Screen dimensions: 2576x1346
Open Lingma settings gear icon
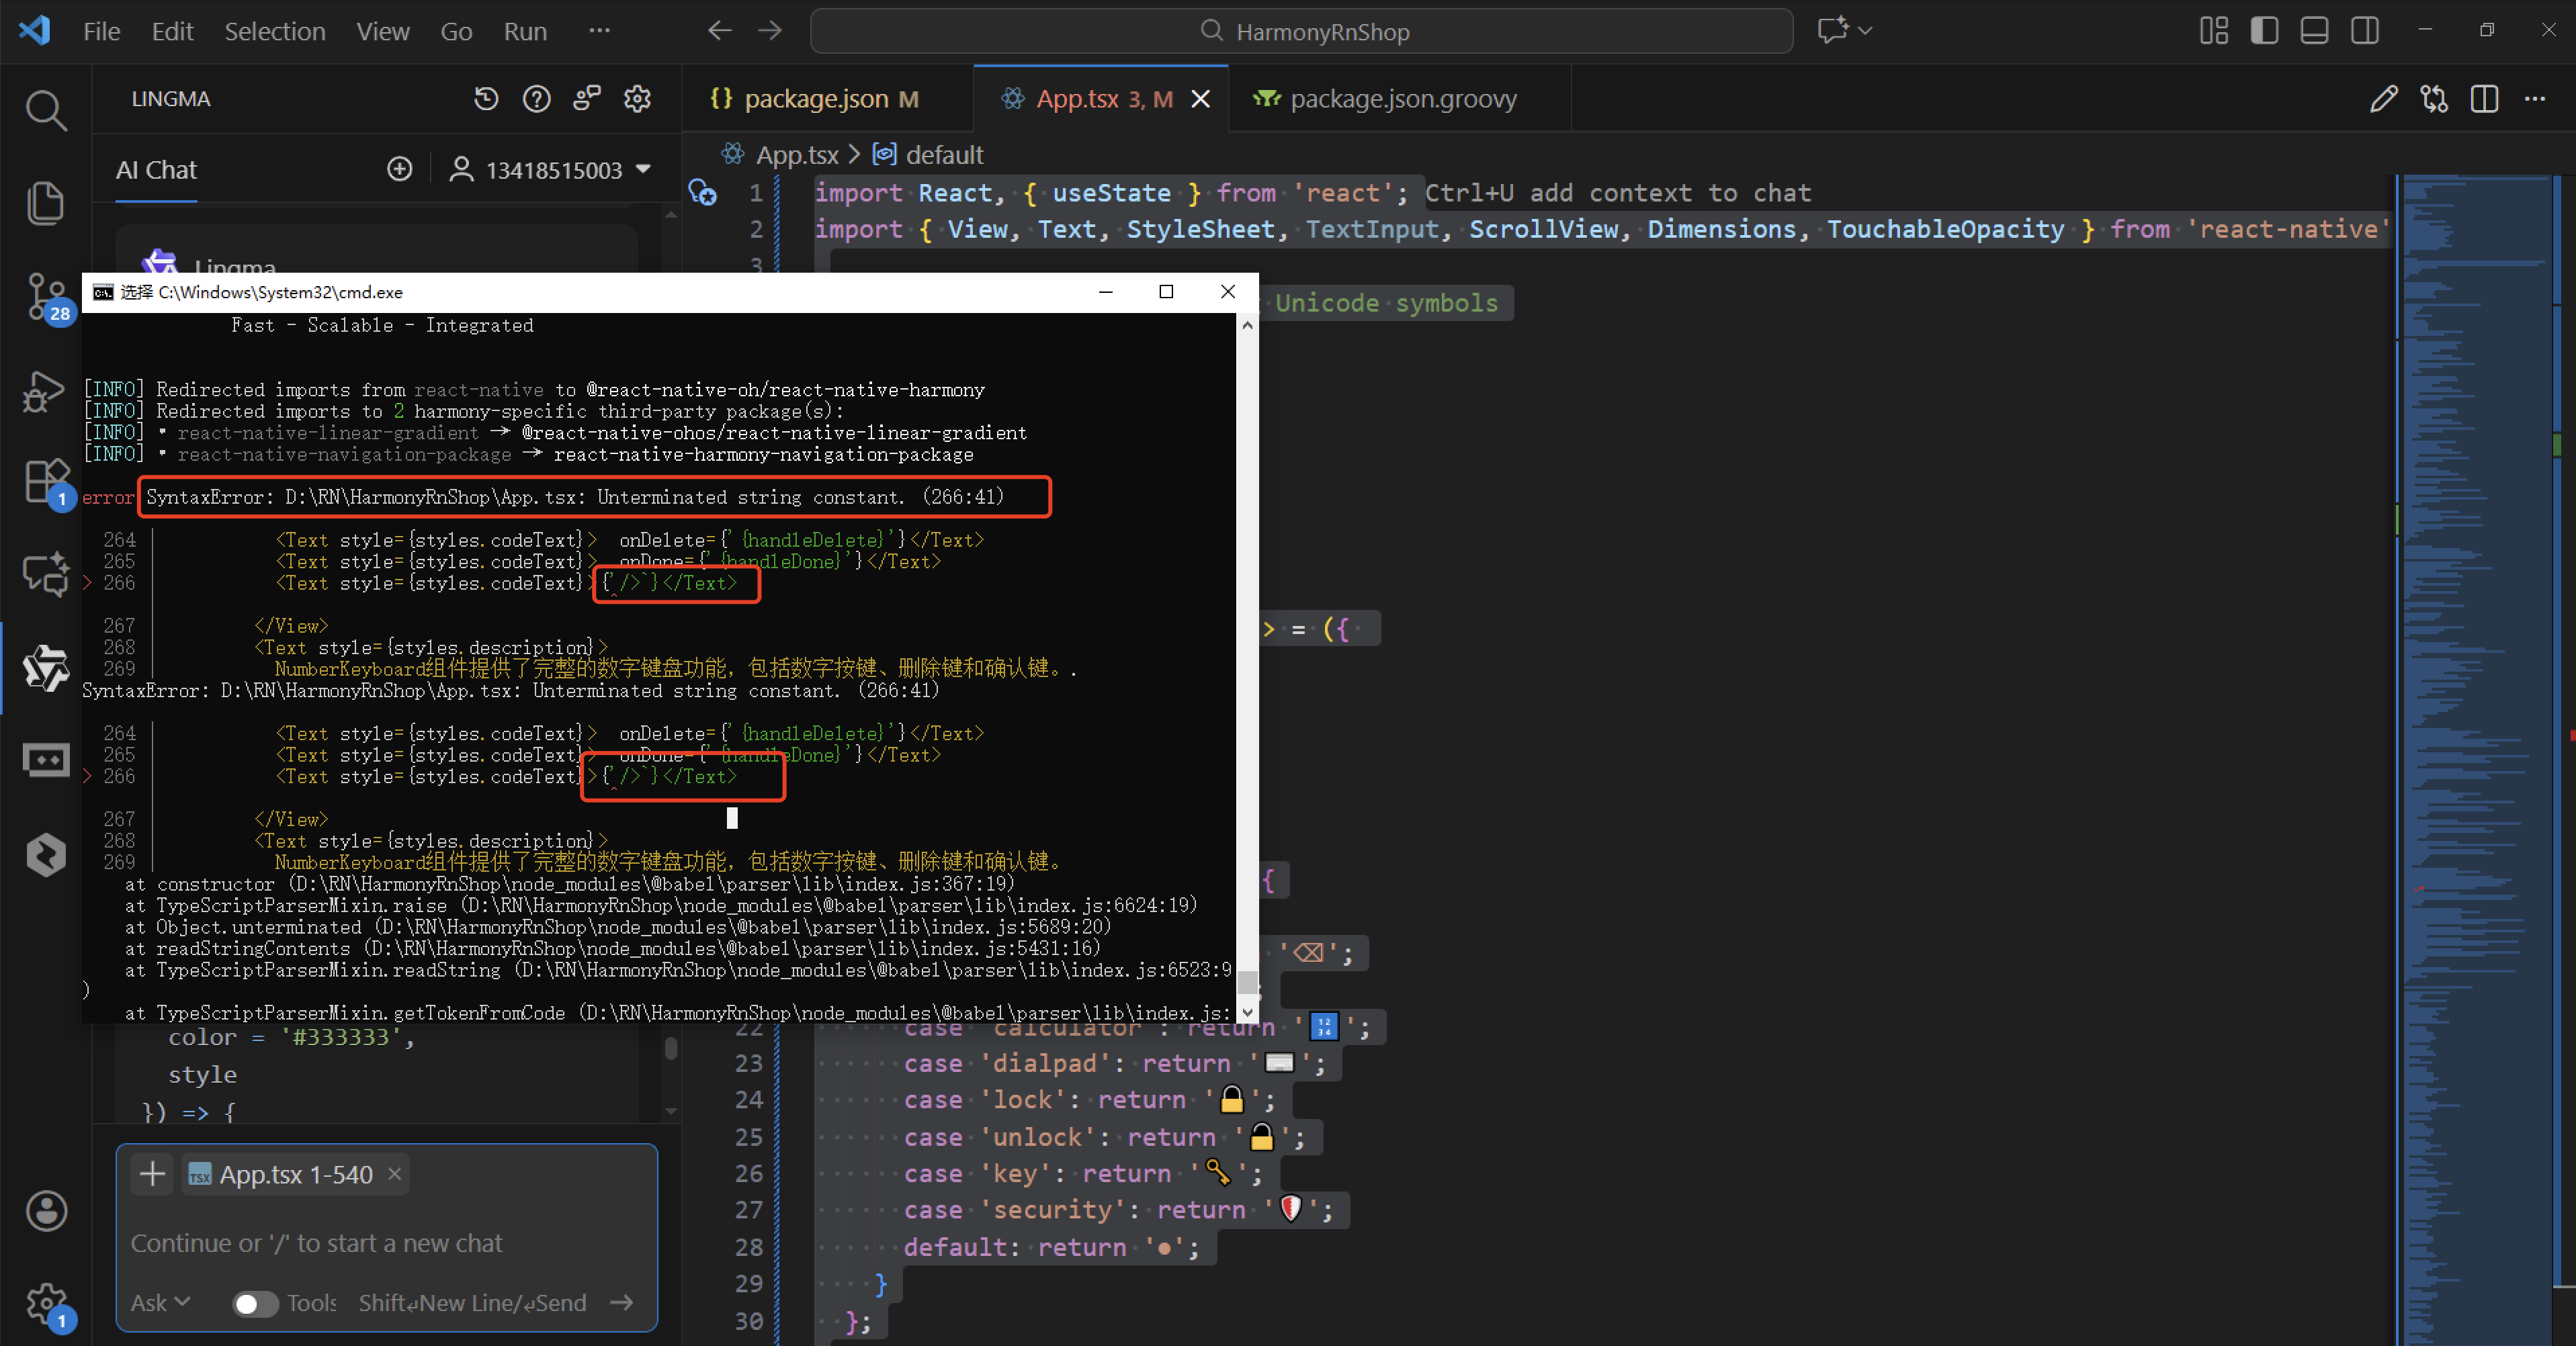(637, 99)
